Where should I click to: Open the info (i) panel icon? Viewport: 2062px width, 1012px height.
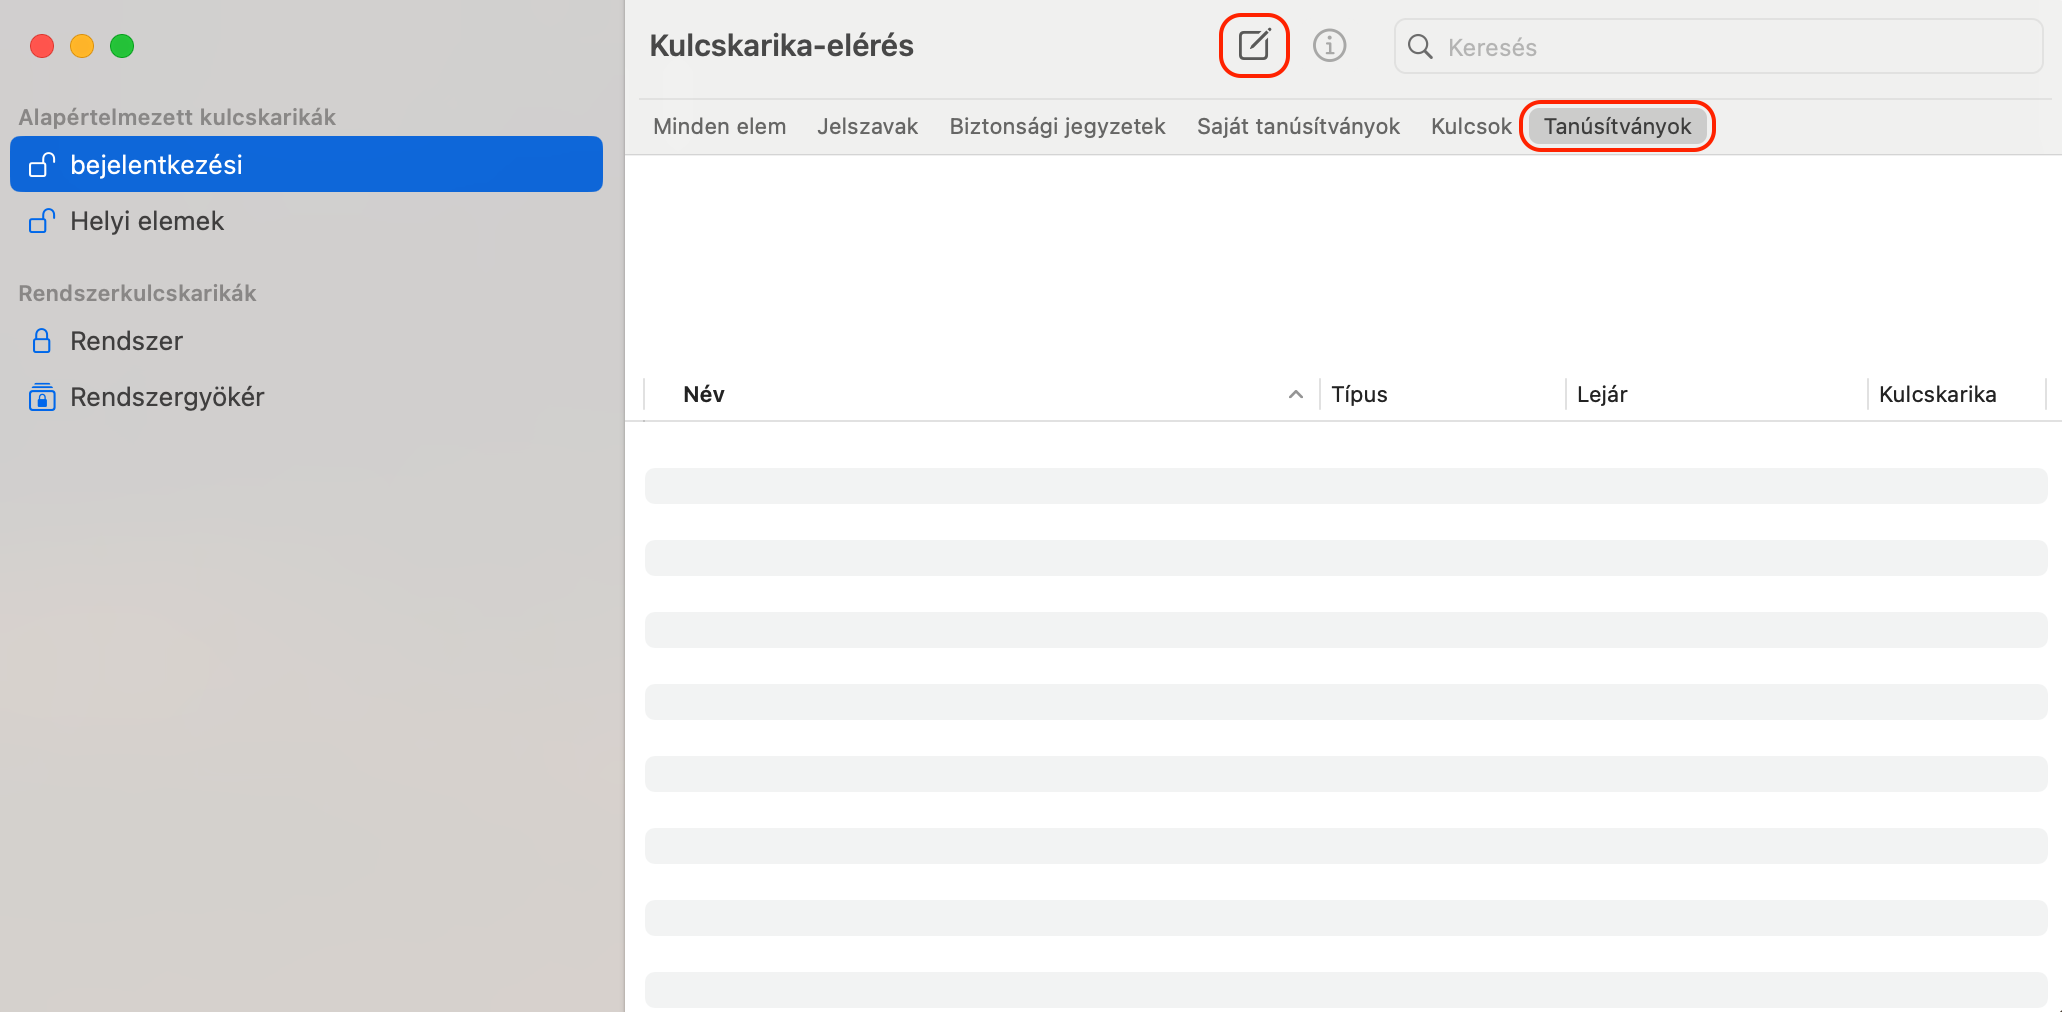(x=1330, y=45)
